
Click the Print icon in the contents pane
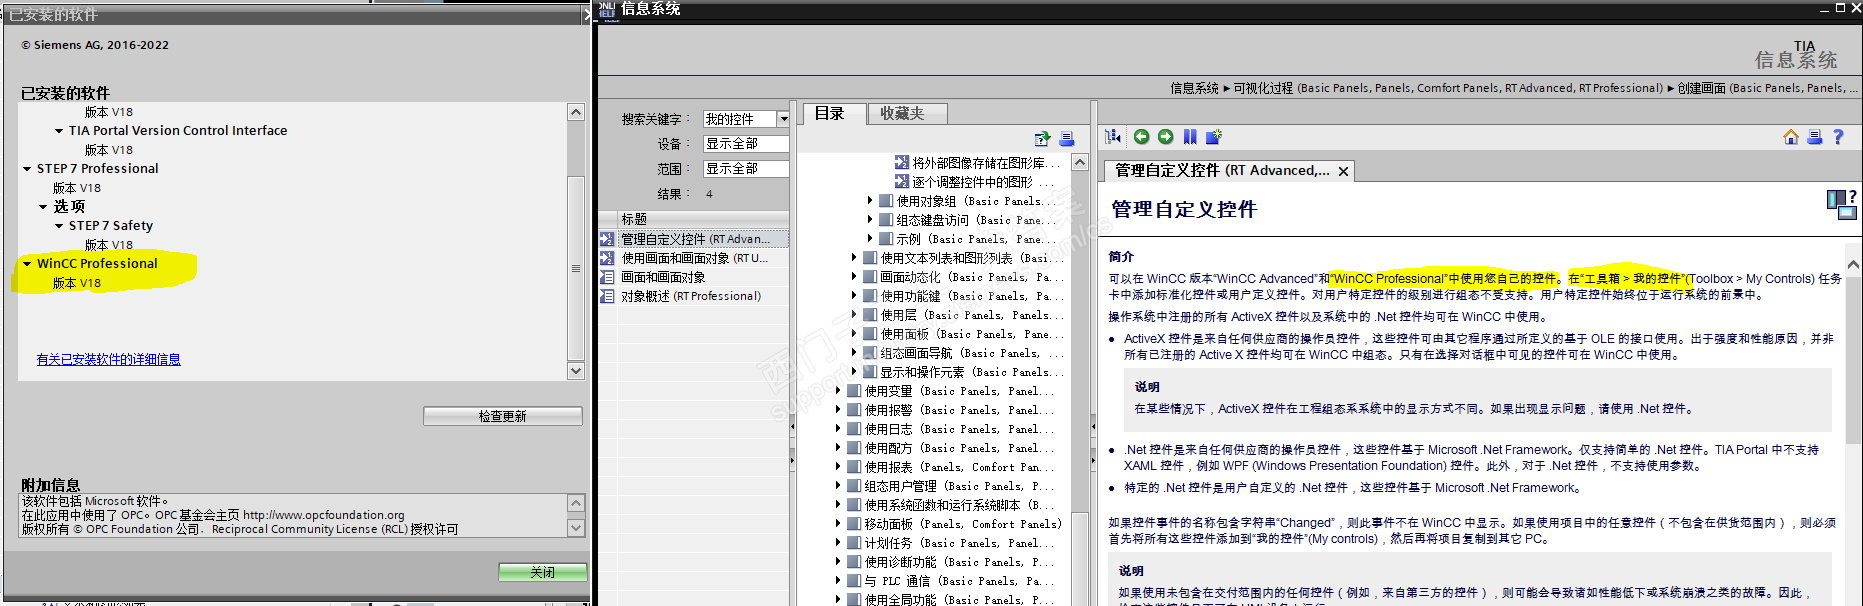[1067, 138]
